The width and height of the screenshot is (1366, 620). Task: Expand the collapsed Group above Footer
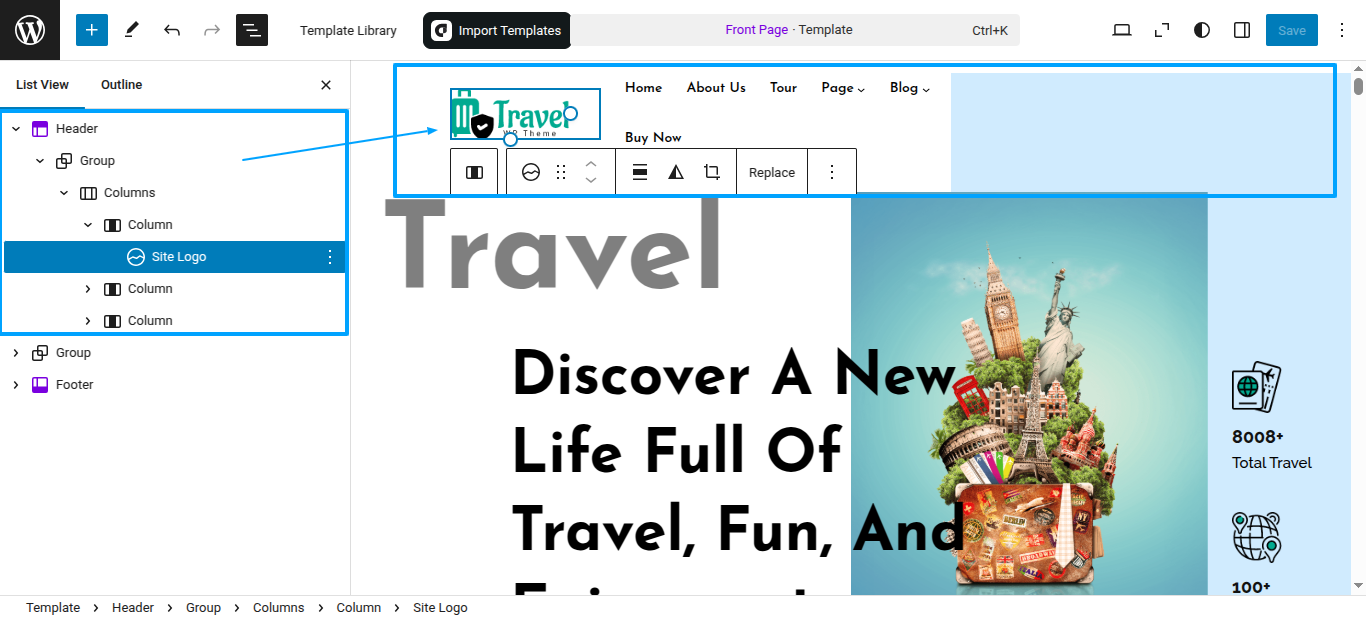16,353
